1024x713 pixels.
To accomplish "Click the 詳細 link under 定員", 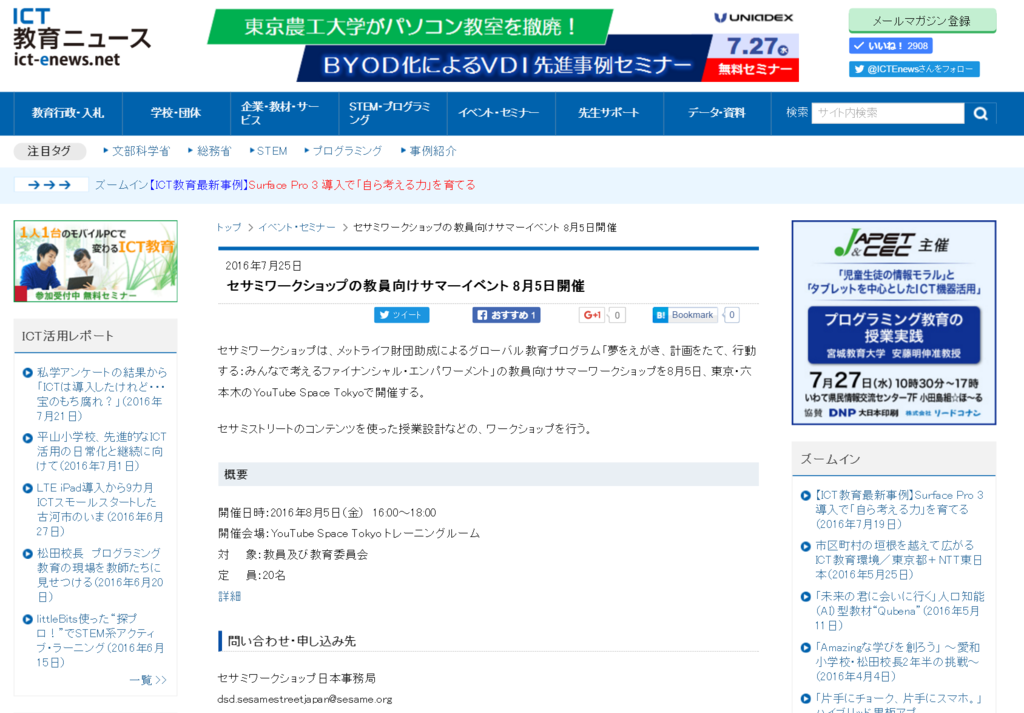I will pos(229,596).
